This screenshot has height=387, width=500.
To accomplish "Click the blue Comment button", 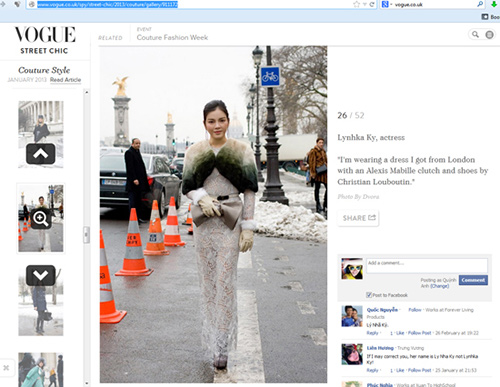I will [x=473, y=280].
